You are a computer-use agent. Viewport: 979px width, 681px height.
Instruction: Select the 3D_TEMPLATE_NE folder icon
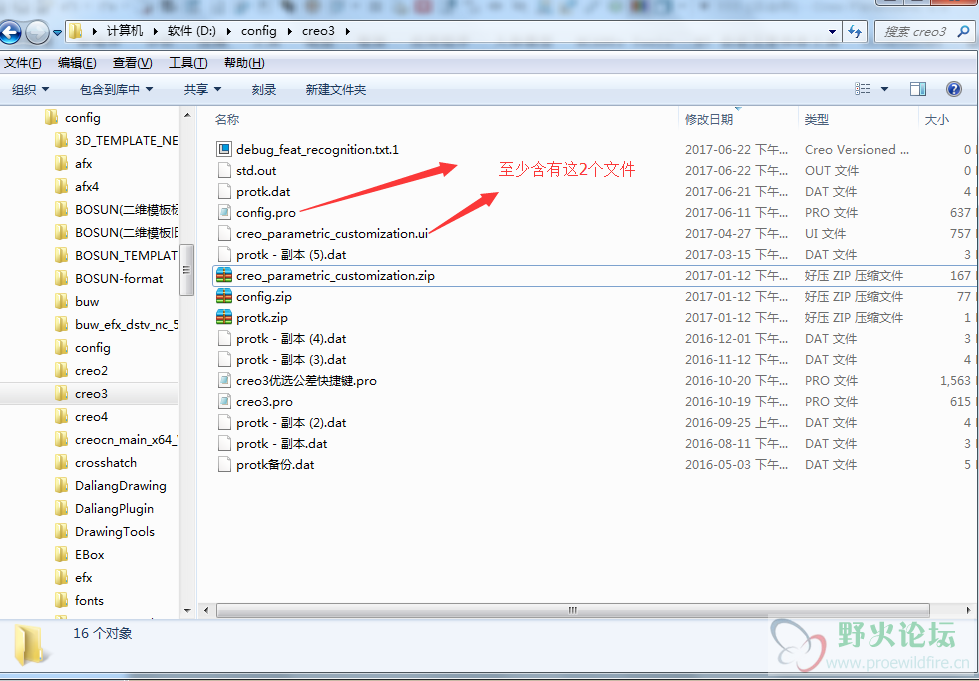[x=61, y=140]
